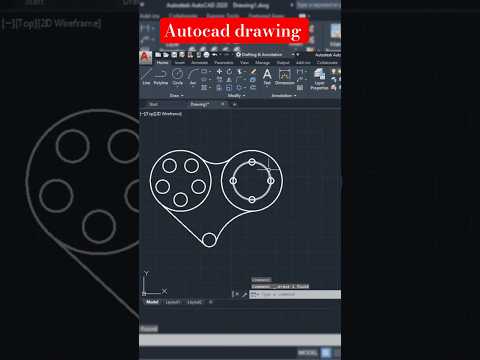Select the Move tool
480x360 pixels.
(x=219, y=72)
